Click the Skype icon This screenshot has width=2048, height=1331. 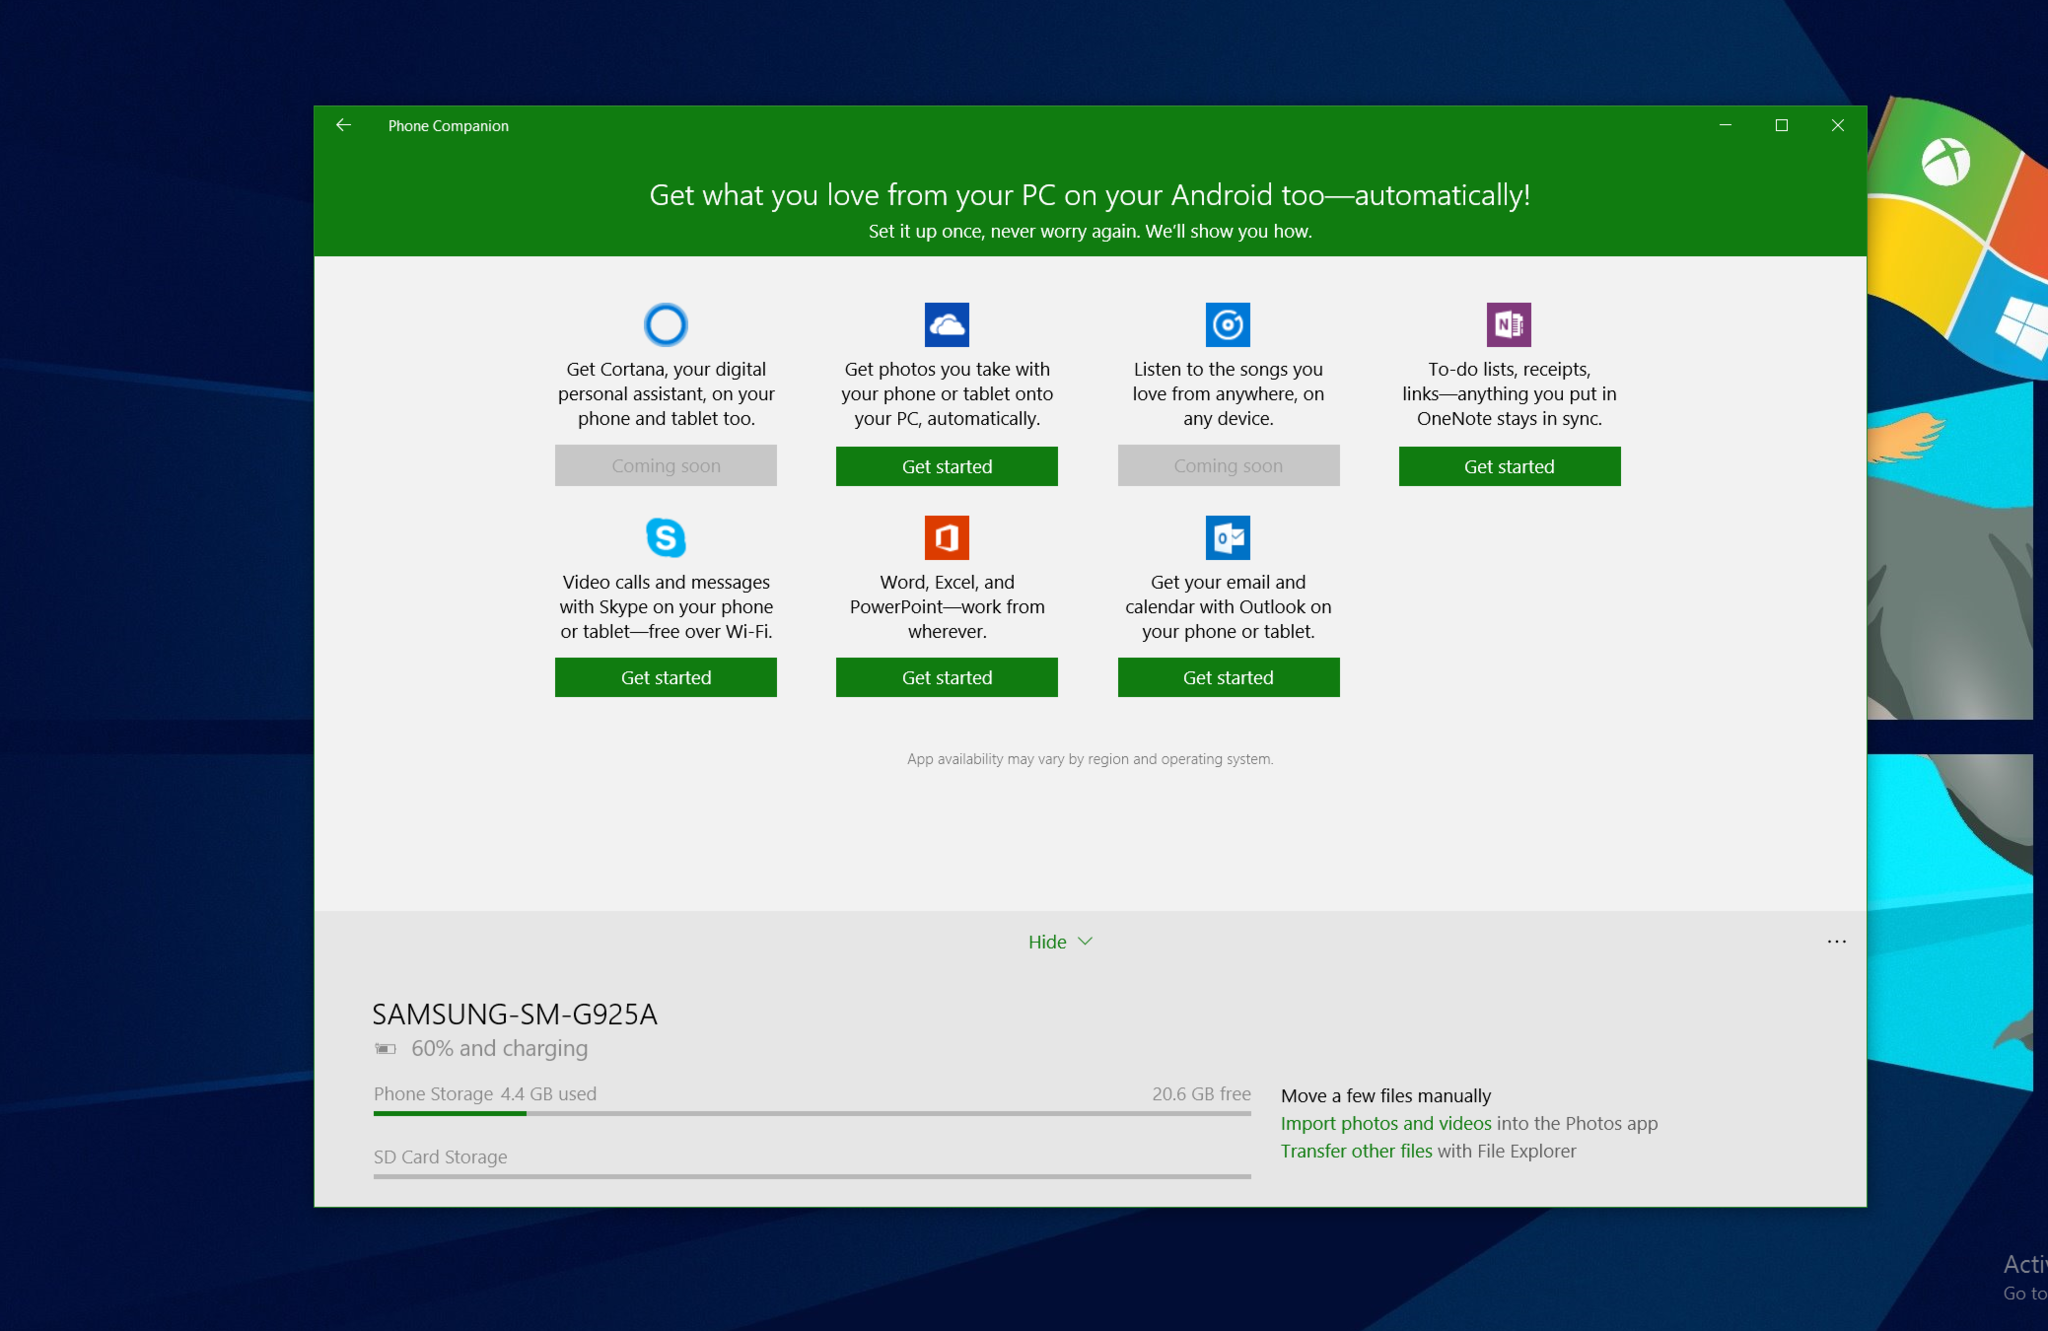666,538
